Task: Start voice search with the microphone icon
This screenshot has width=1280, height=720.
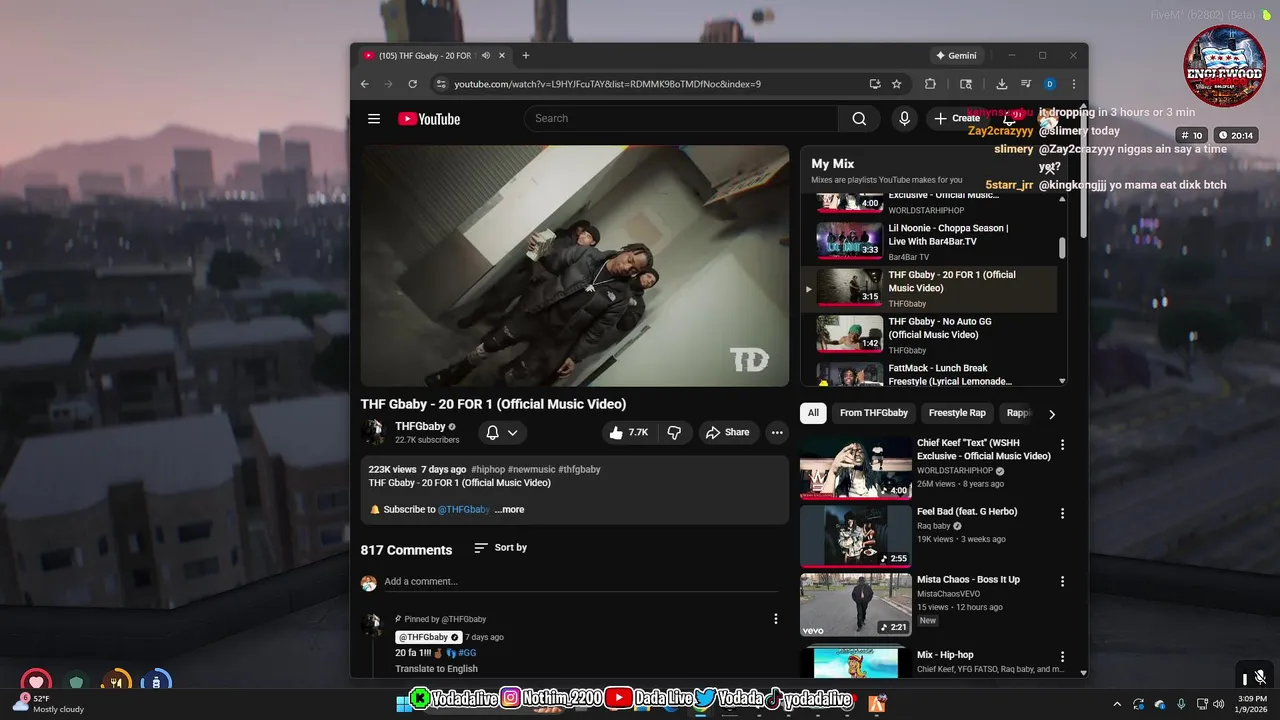Action: coord(904,119)
